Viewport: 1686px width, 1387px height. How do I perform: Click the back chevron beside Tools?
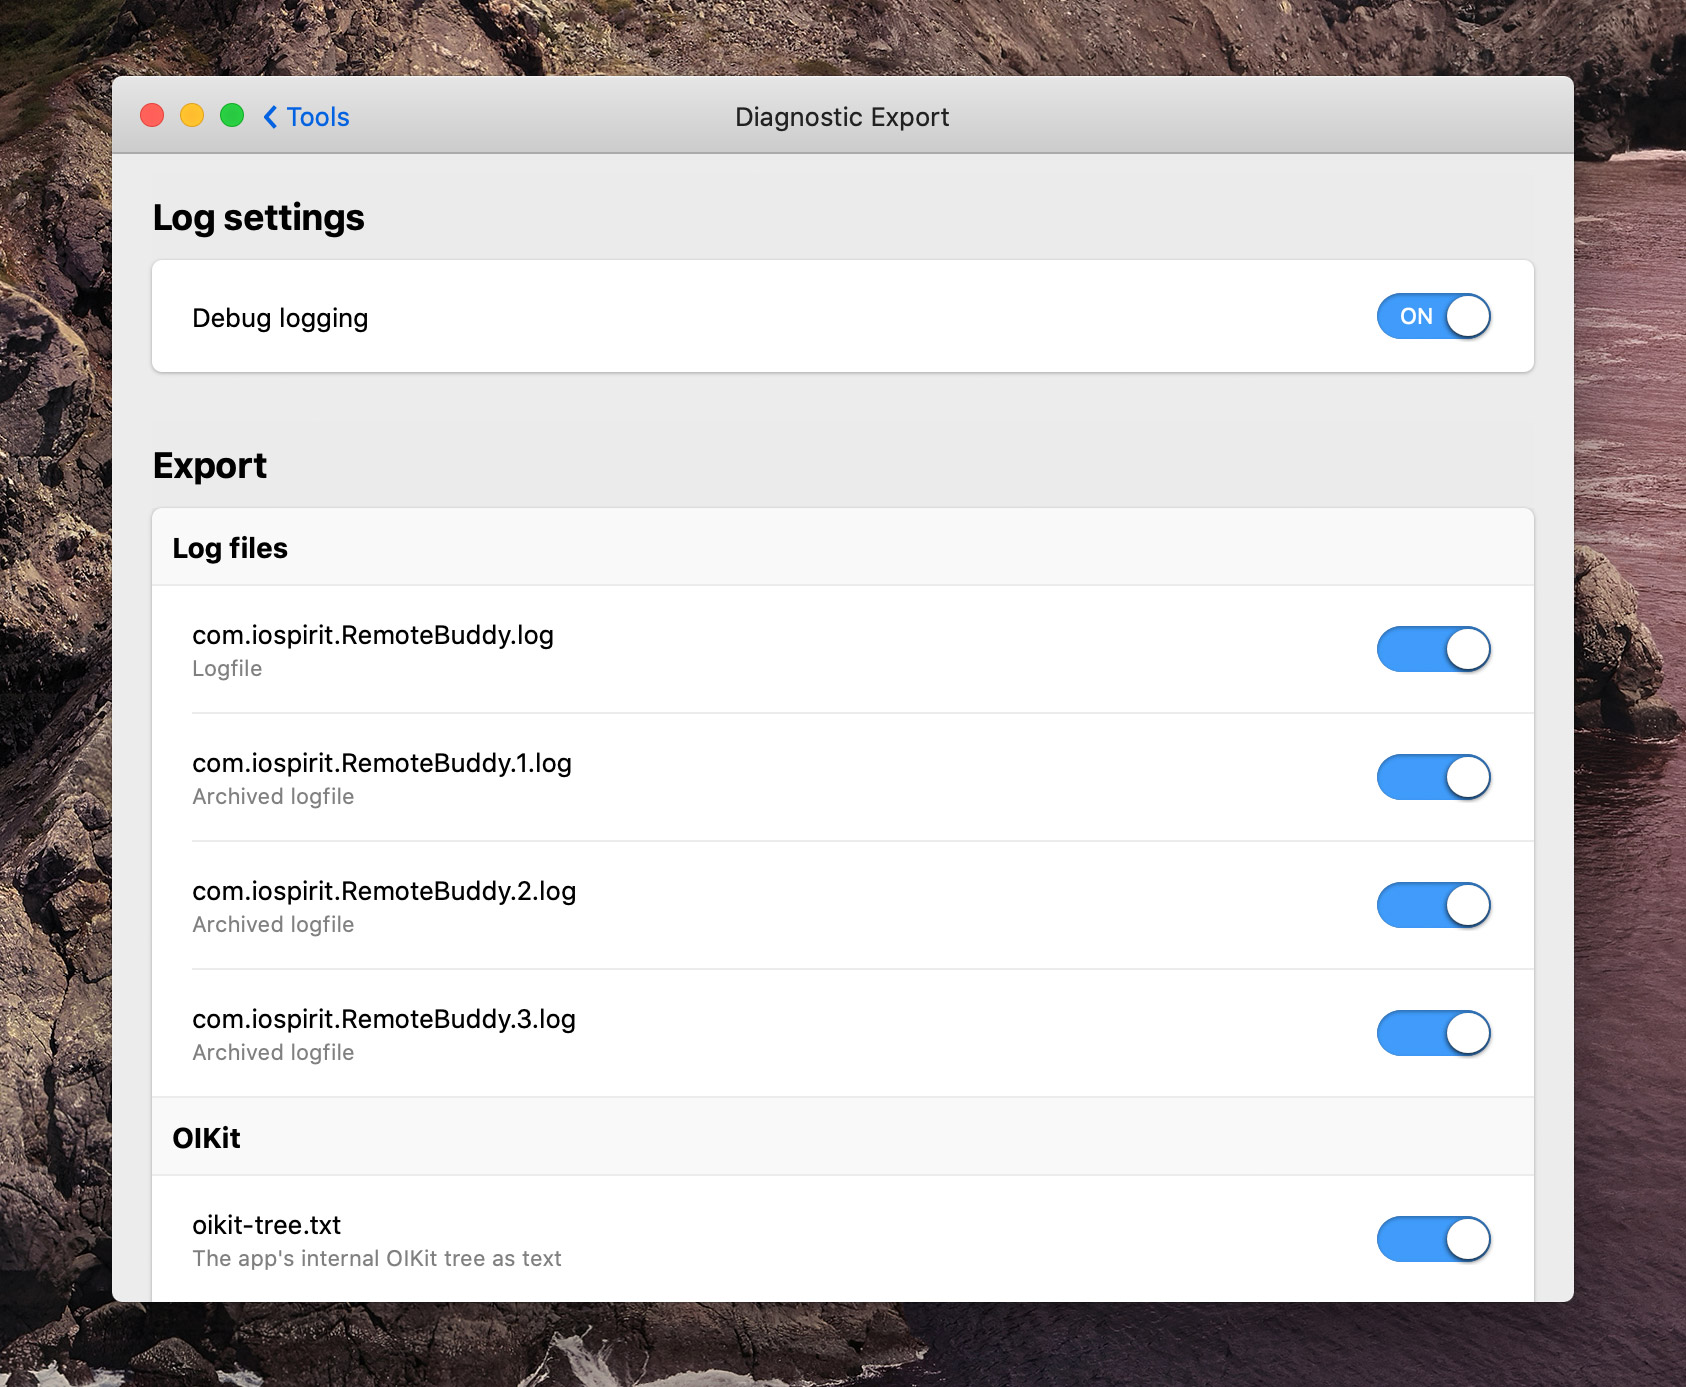click(x=270, y=117)
